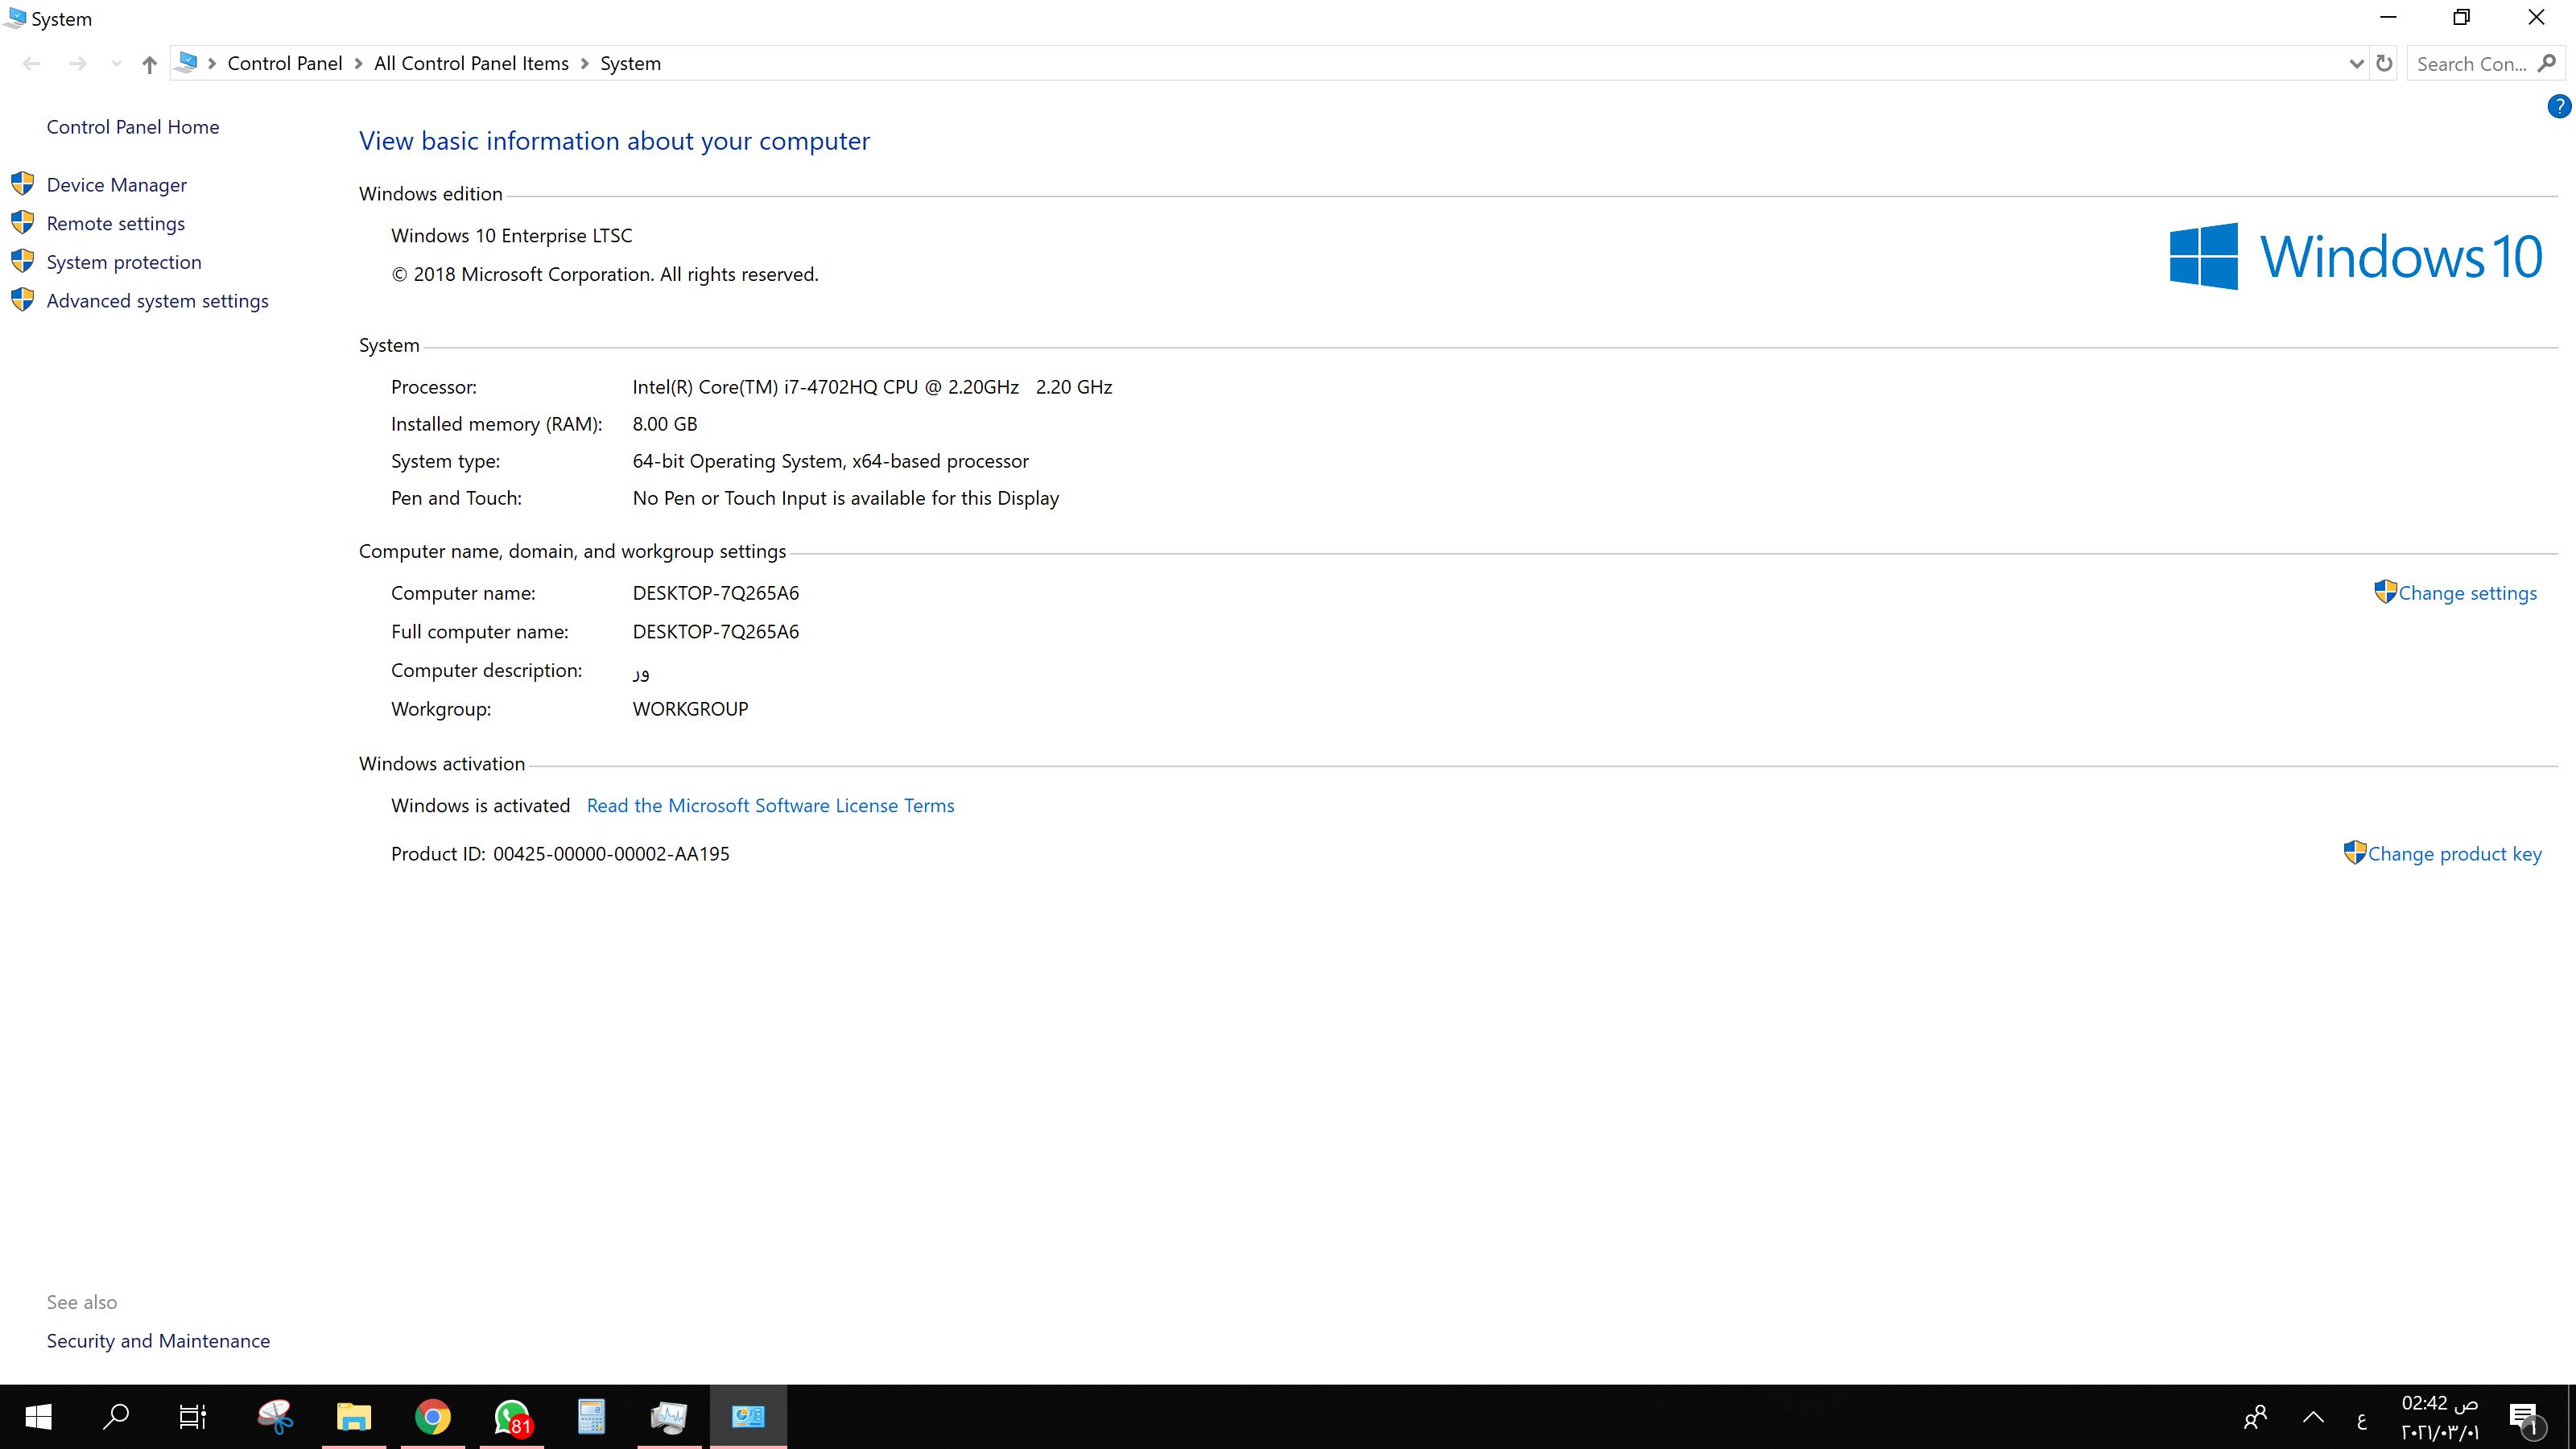
Task: Click the Product ID value 00425-00000-00002-AA195
Action: pos(611,854)
